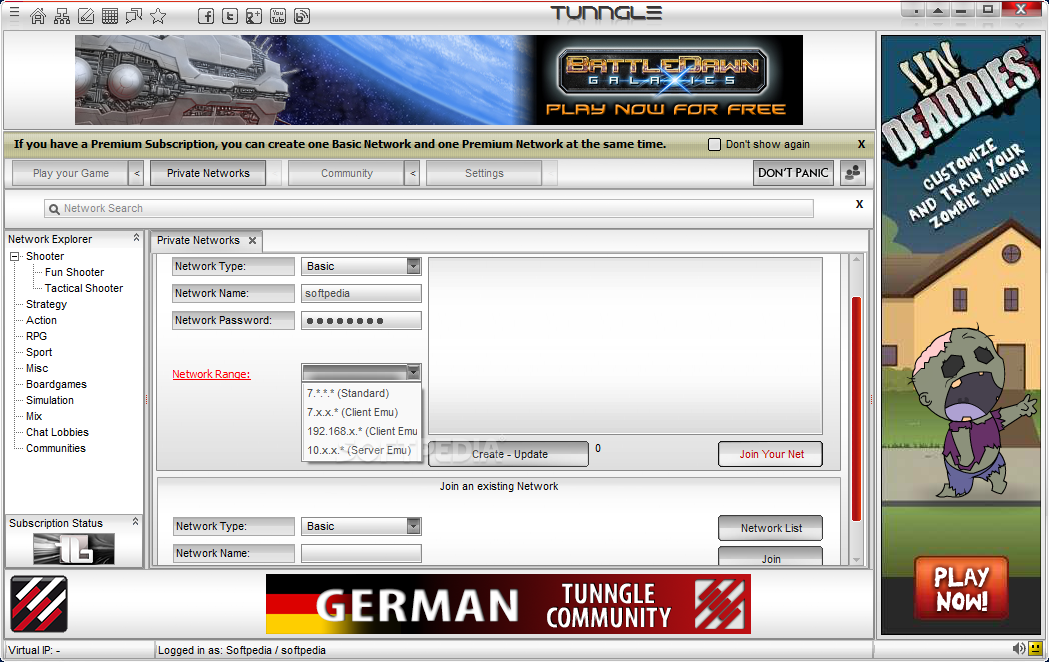Switch to the Play your Game tab
The width and height of the screenshot is (1049, 662).
point(70,173)
